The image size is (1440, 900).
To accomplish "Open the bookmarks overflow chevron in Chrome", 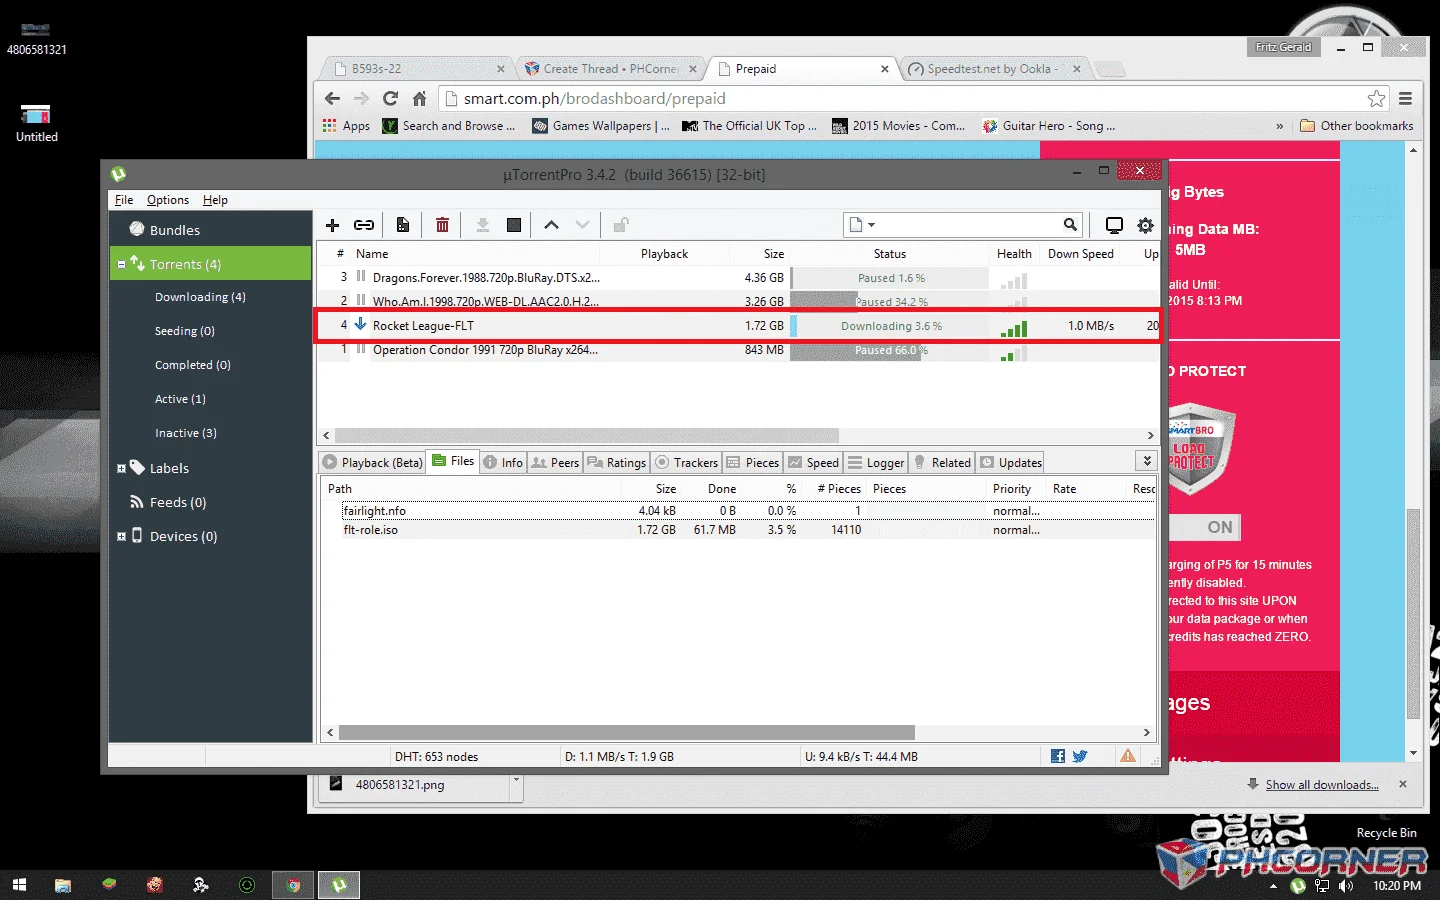I will pyautogui.click(x=1280, y=126).
